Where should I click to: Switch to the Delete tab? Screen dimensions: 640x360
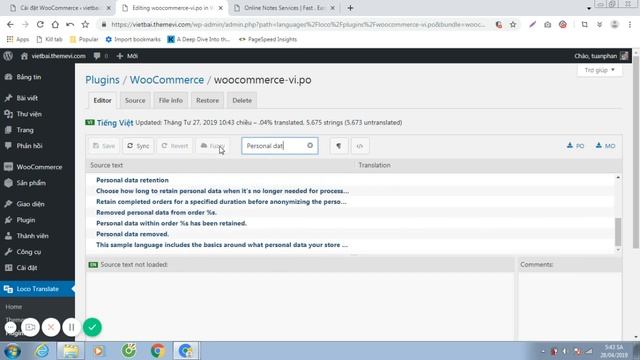coord(242,100)
